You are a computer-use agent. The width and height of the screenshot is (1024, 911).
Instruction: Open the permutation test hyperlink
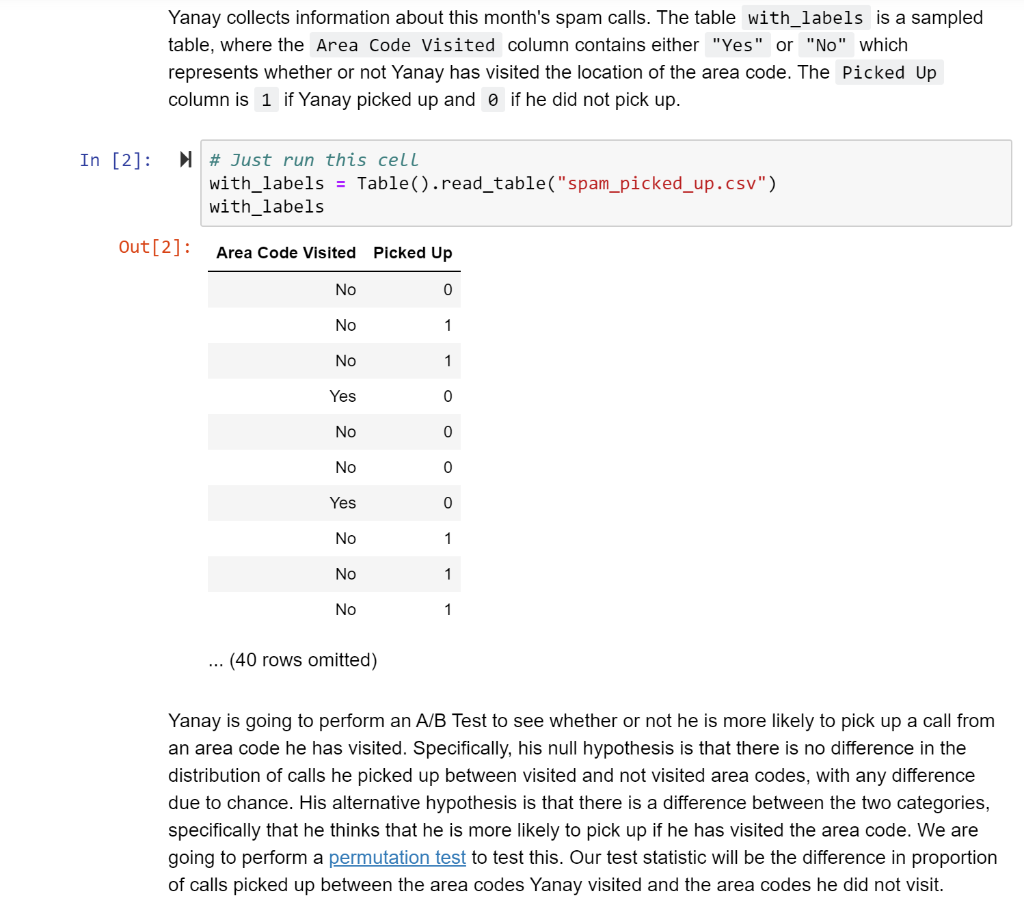point(397,857)
